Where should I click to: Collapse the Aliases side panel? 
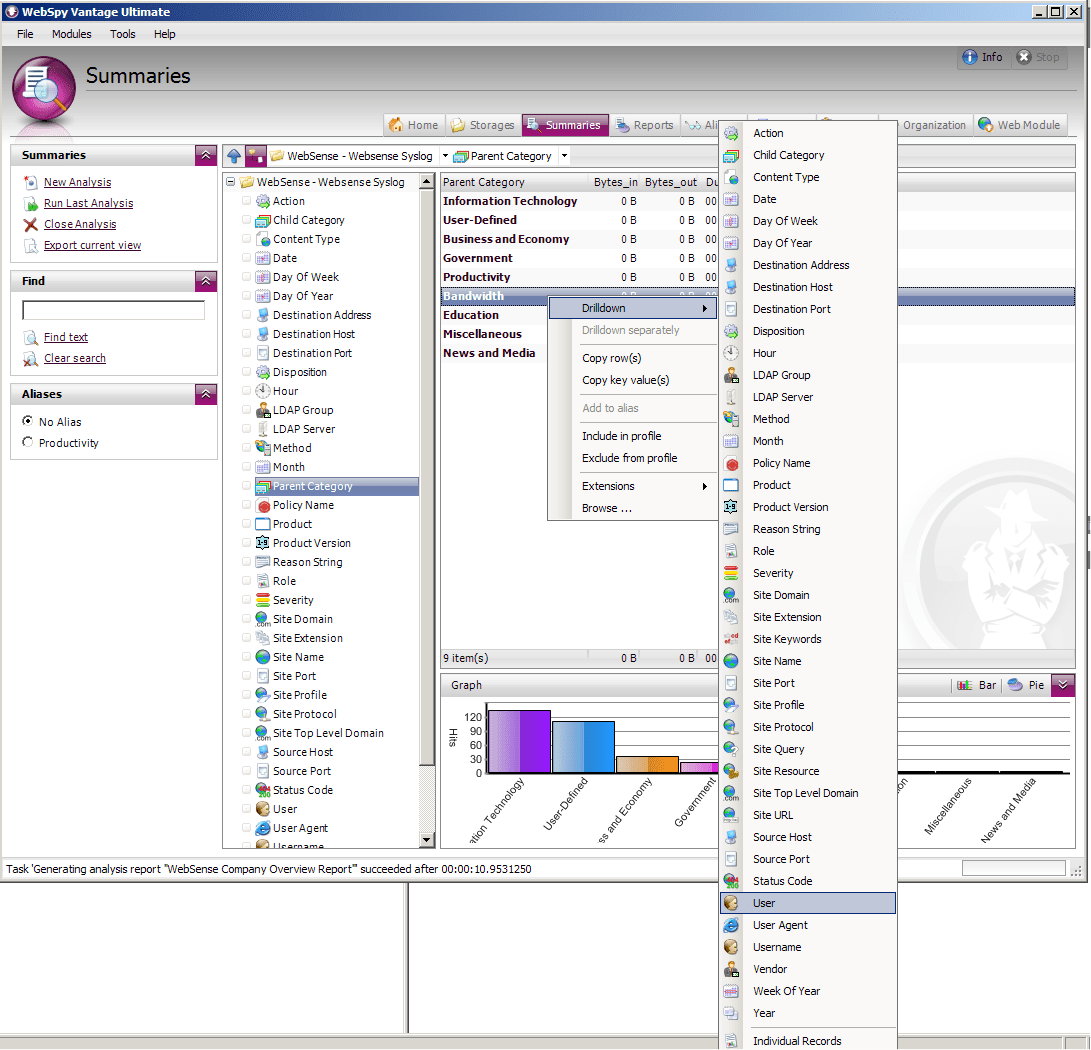pyautogui.click(x=206, y=394)
